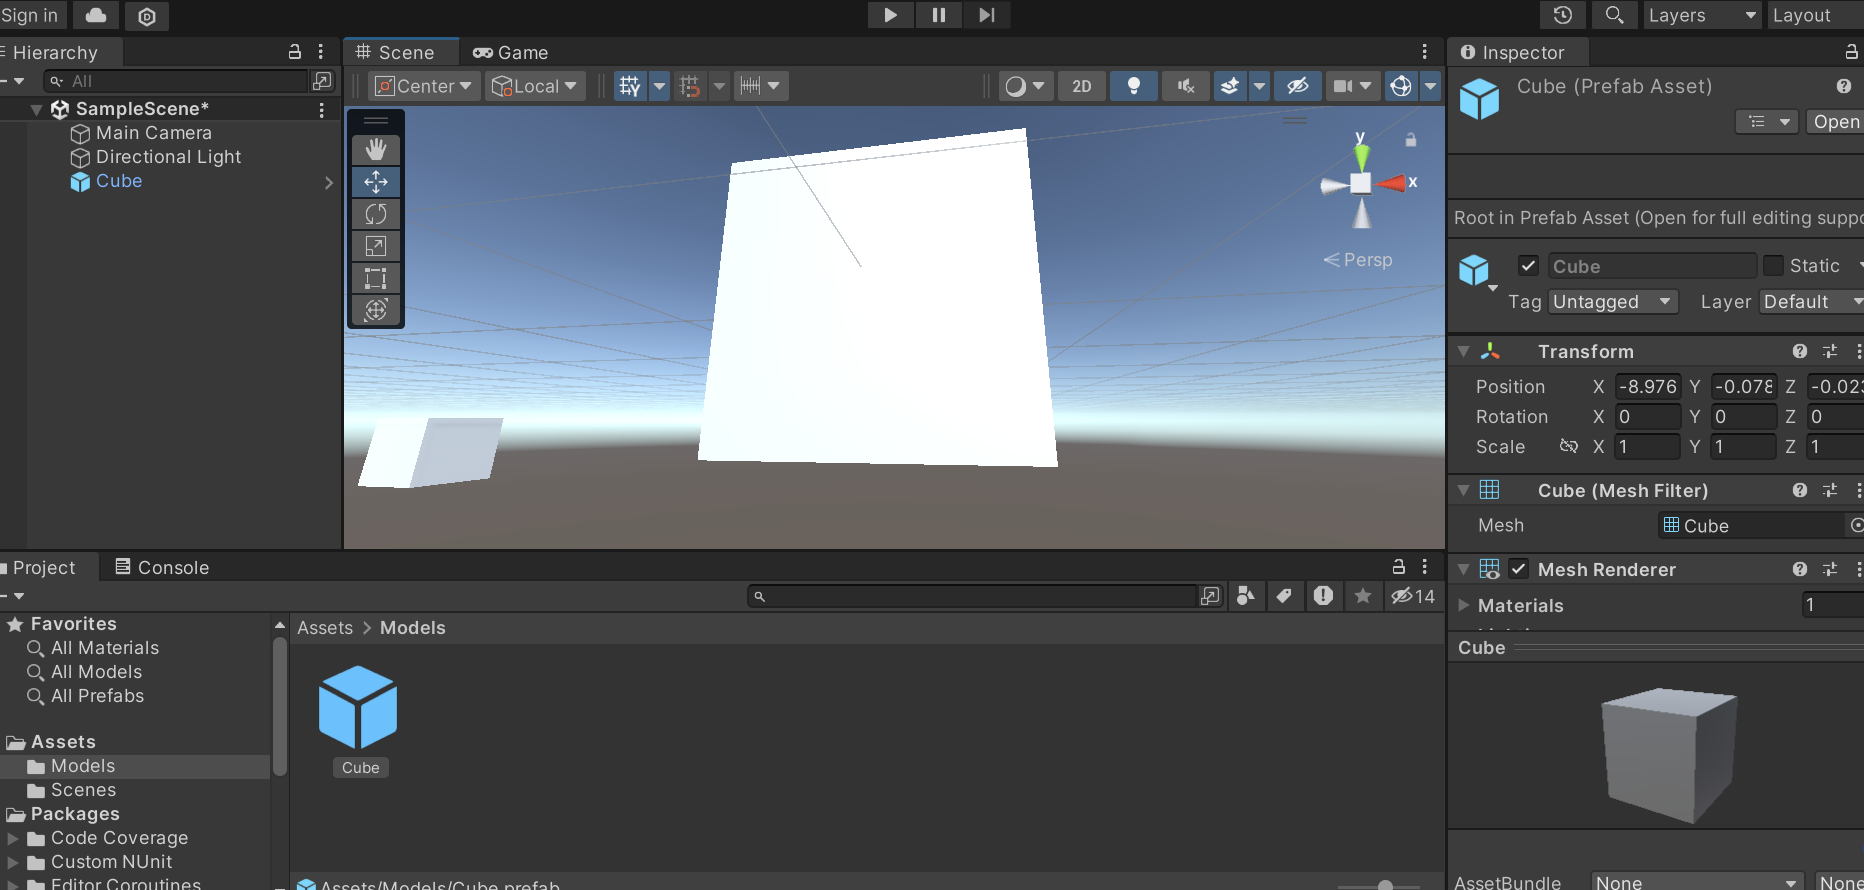Toggle the favorites star filter
Screen dimensions: 1864x890
(x=1362, y=596)
